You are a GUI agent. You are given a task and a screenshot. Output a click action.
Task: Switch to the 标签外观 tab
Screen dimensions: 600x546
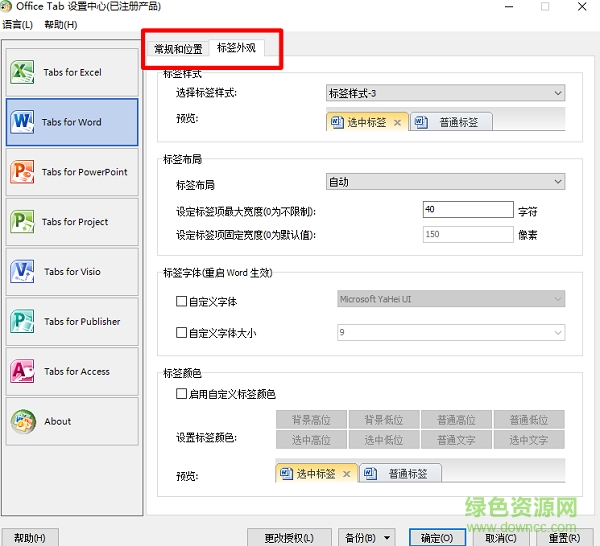(236, 48)
